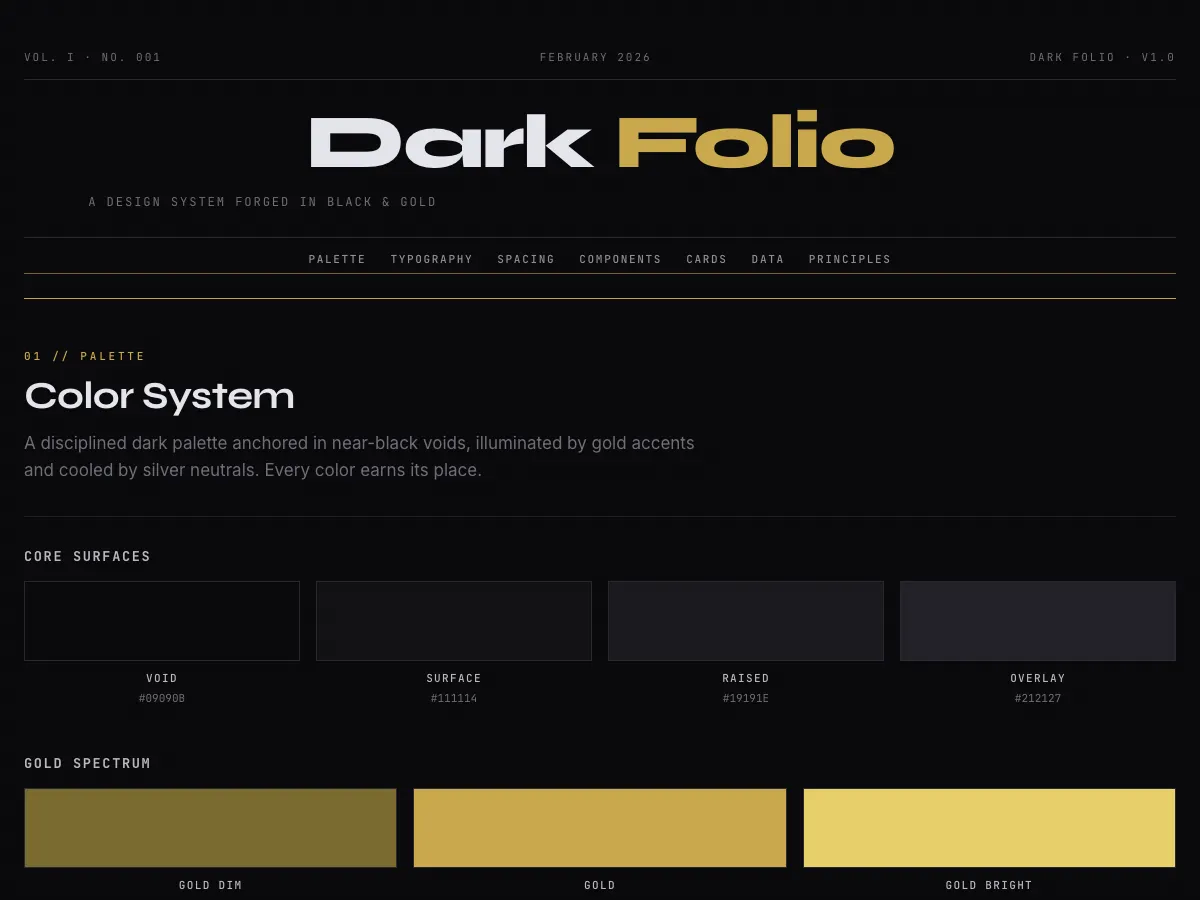Click the Dark Folio logo wordmark
The width and height of the screenshot is (1200, 900).
click(x=600, y=142)
